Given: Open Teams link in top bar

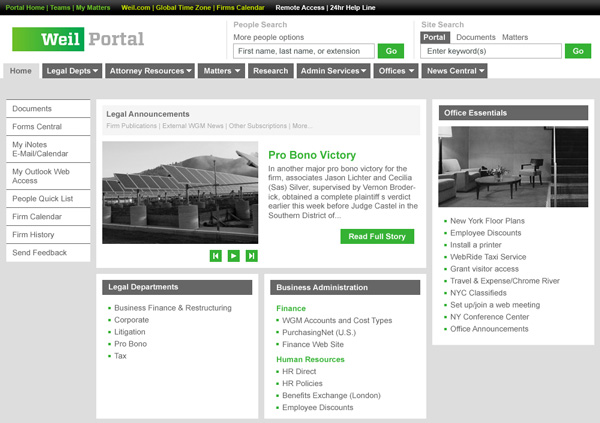Looking at the screenshot, I should point(60,8).
